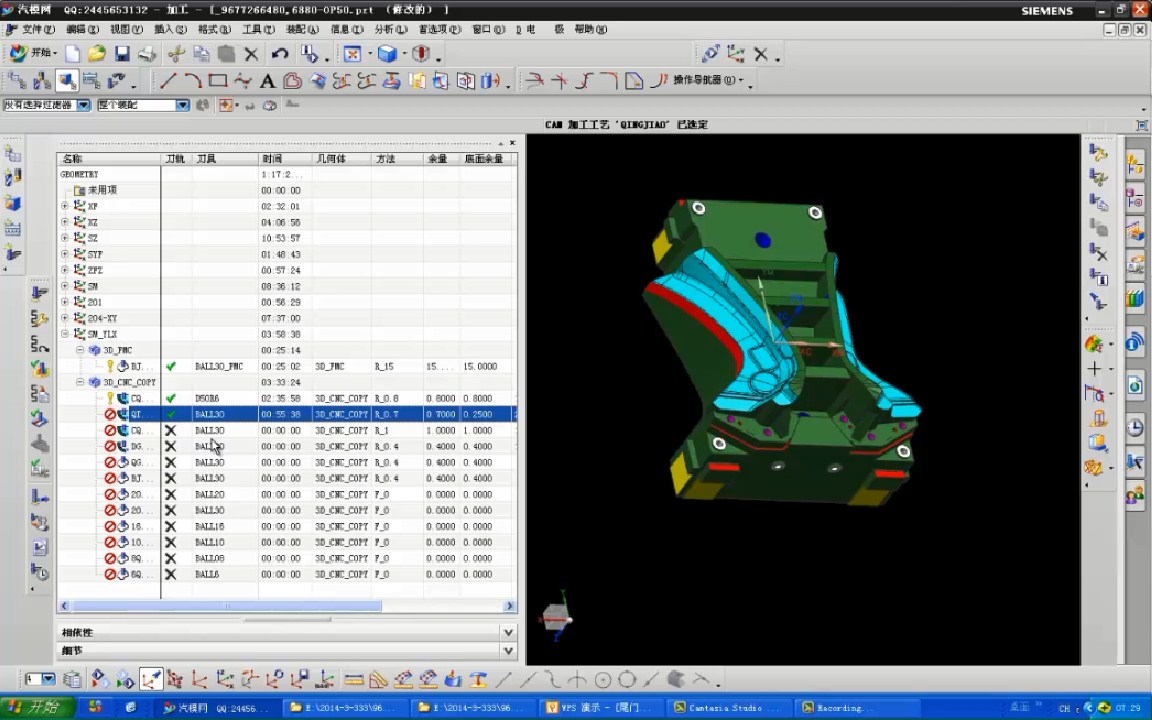
Task: Click the Fit view icon
Action: click(353, 54)
